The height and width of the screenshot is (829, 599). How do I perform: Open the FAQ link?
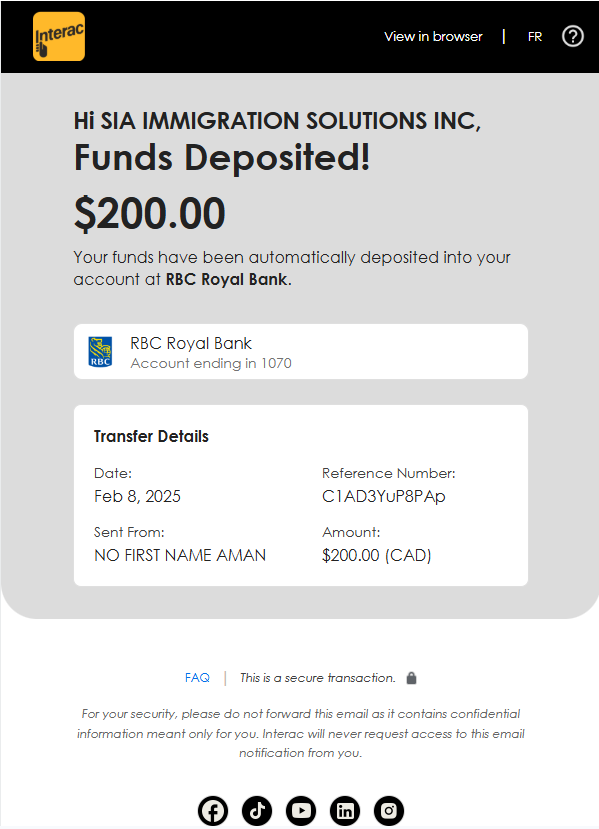197,678
